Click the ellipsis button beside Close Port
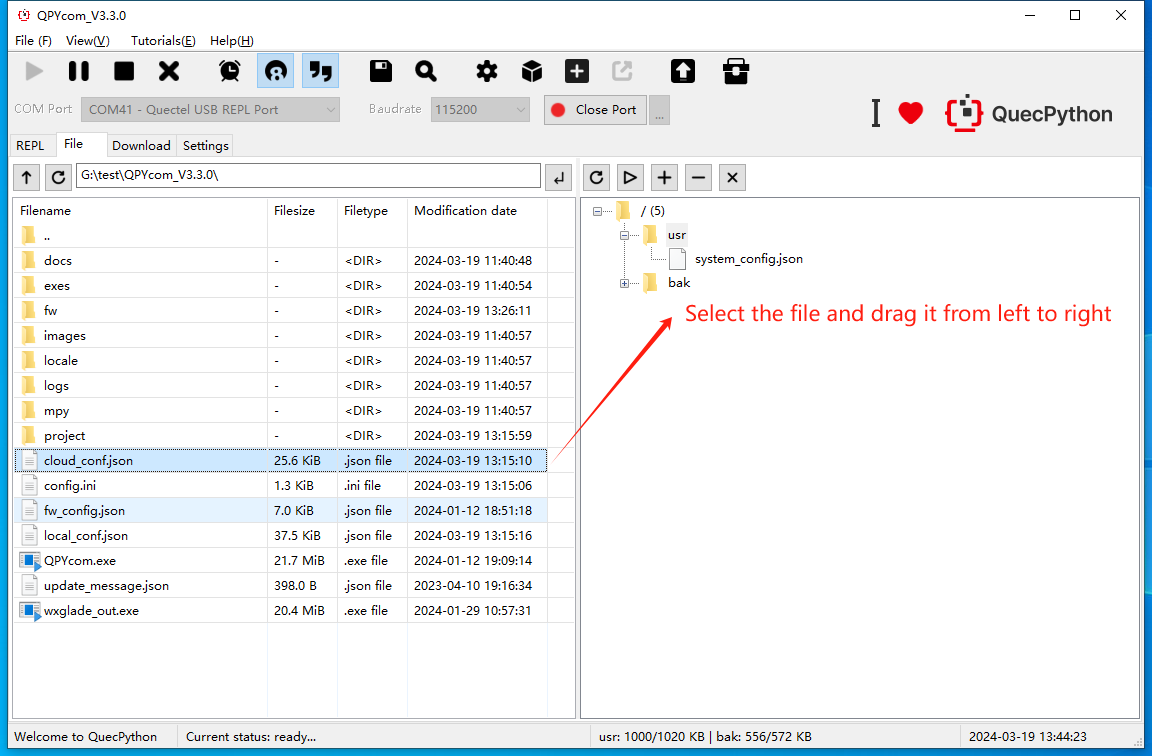Image resolution: width=1152 pixels, height=756 pixels. tap(659, 109)
